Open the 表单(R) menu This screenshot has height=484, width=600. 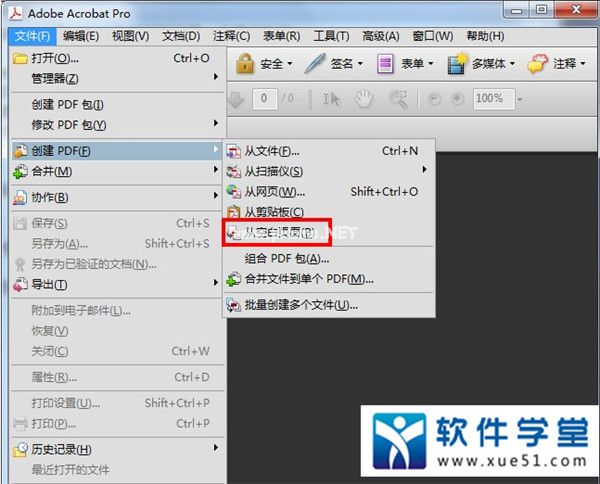(282, 36)
